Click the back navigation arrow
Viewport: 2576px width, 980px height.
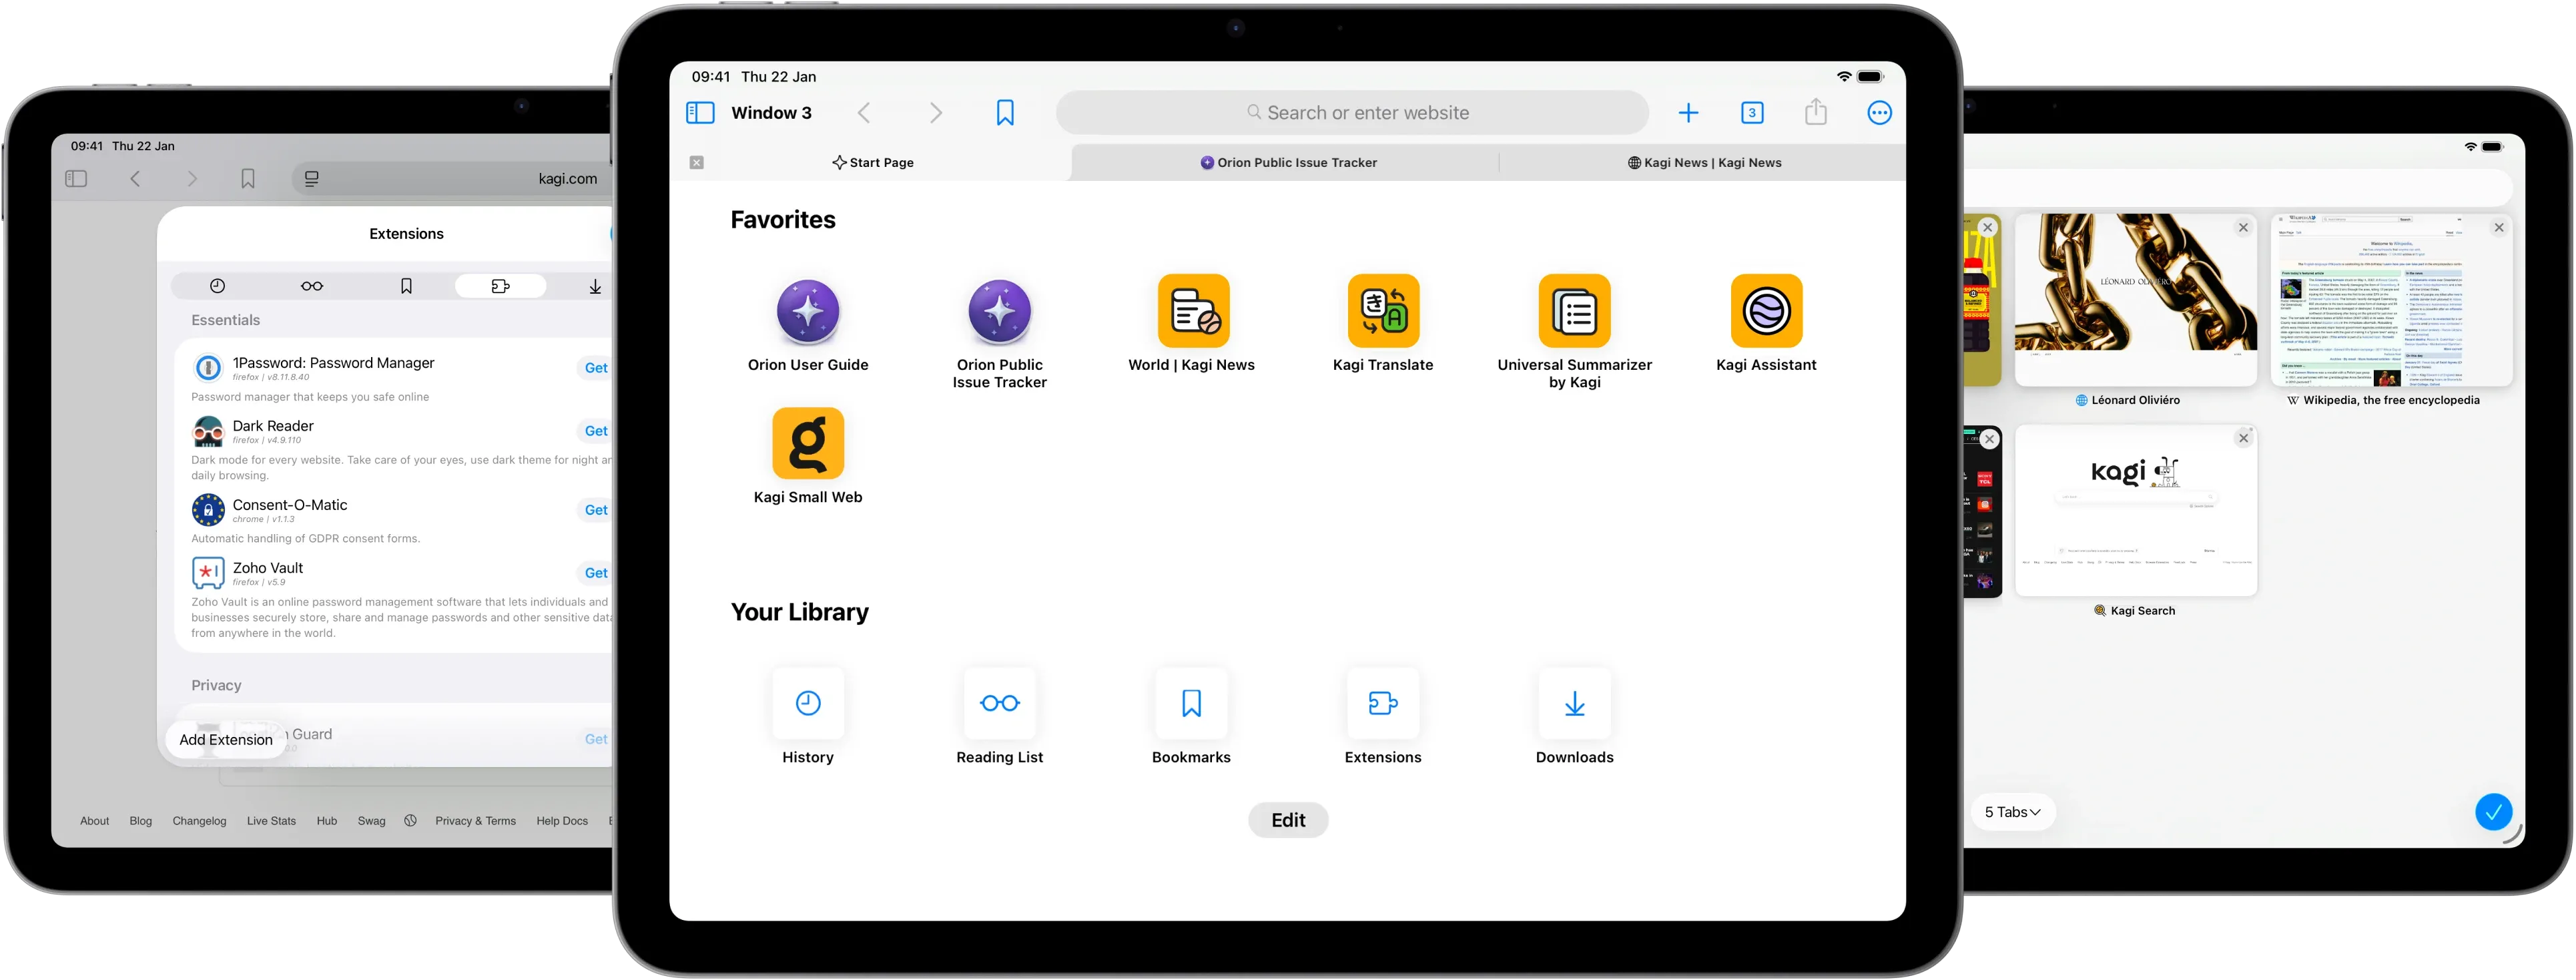tap(864, 112)
